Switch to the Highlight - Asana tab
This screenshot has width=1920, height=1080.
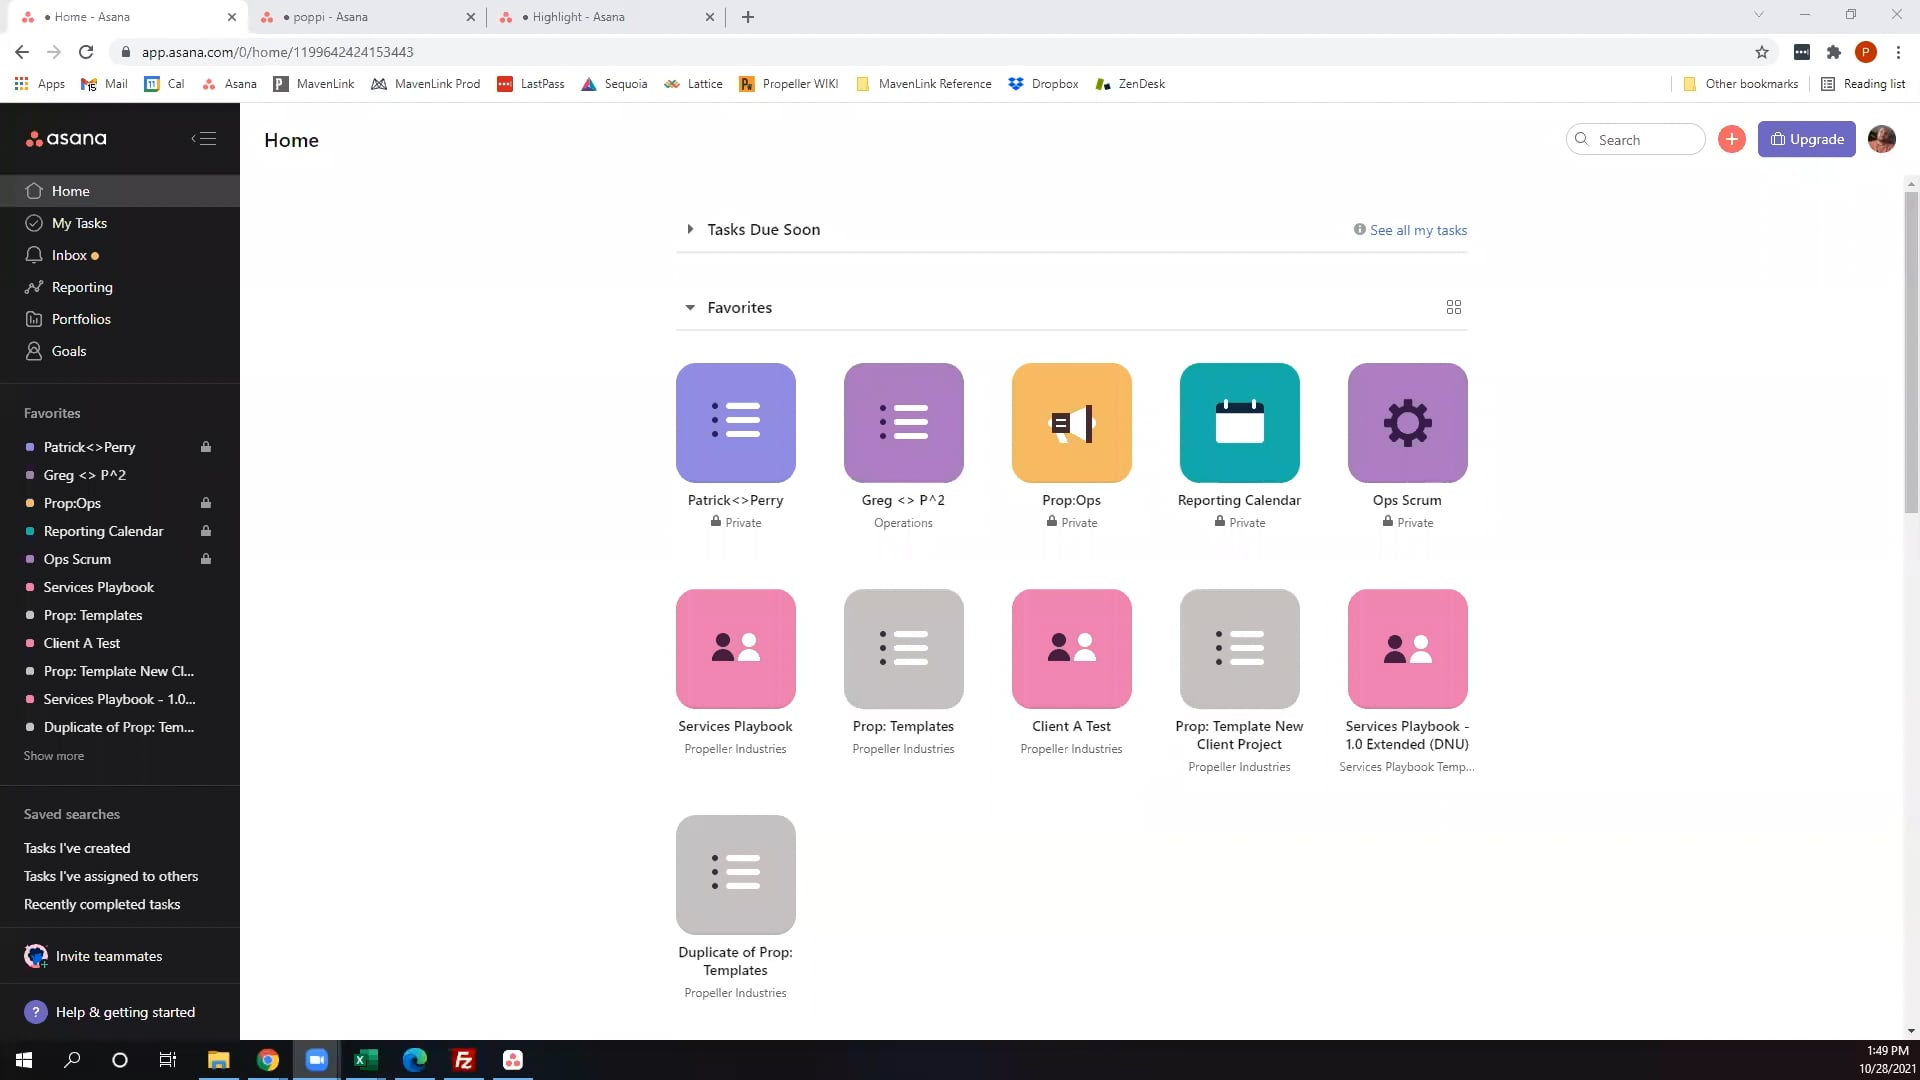(606, 17)
